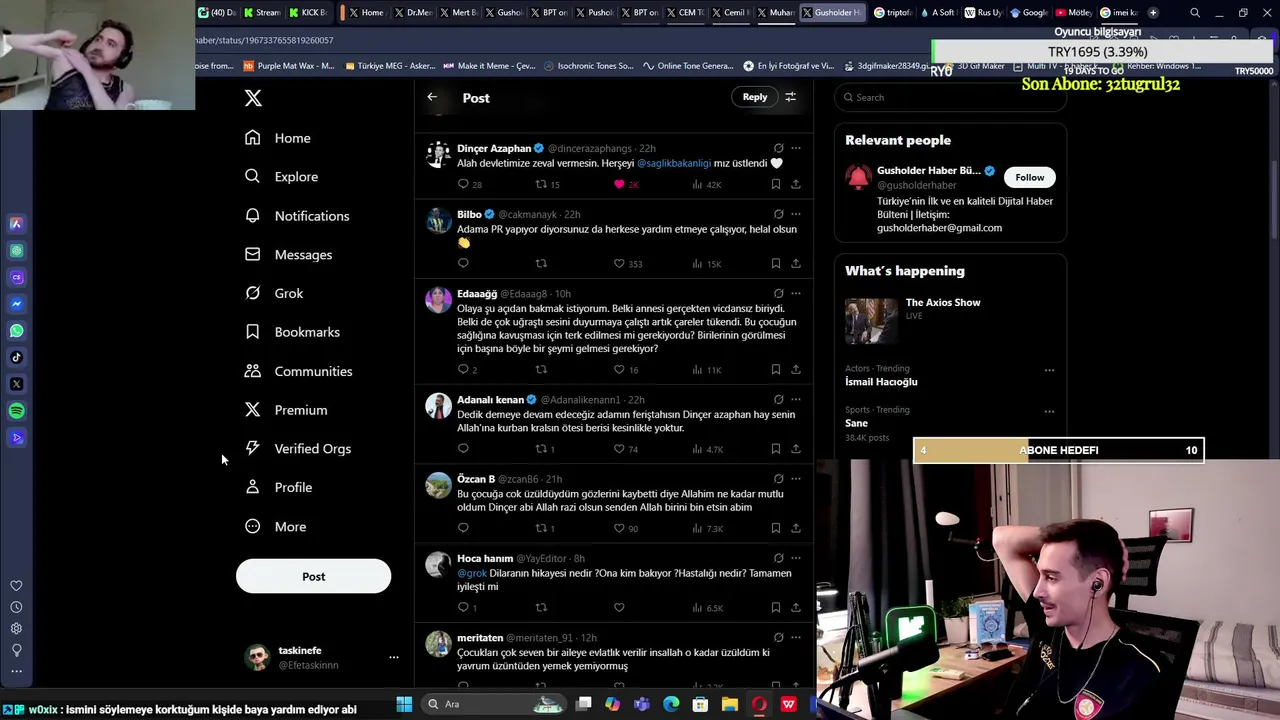
Task: Open browser sidebar settings gear
Action: point(16,628)
